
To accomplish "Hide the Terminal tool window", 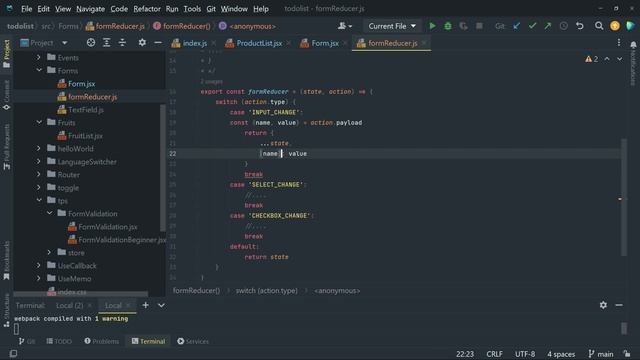I will tap(619, 305).
